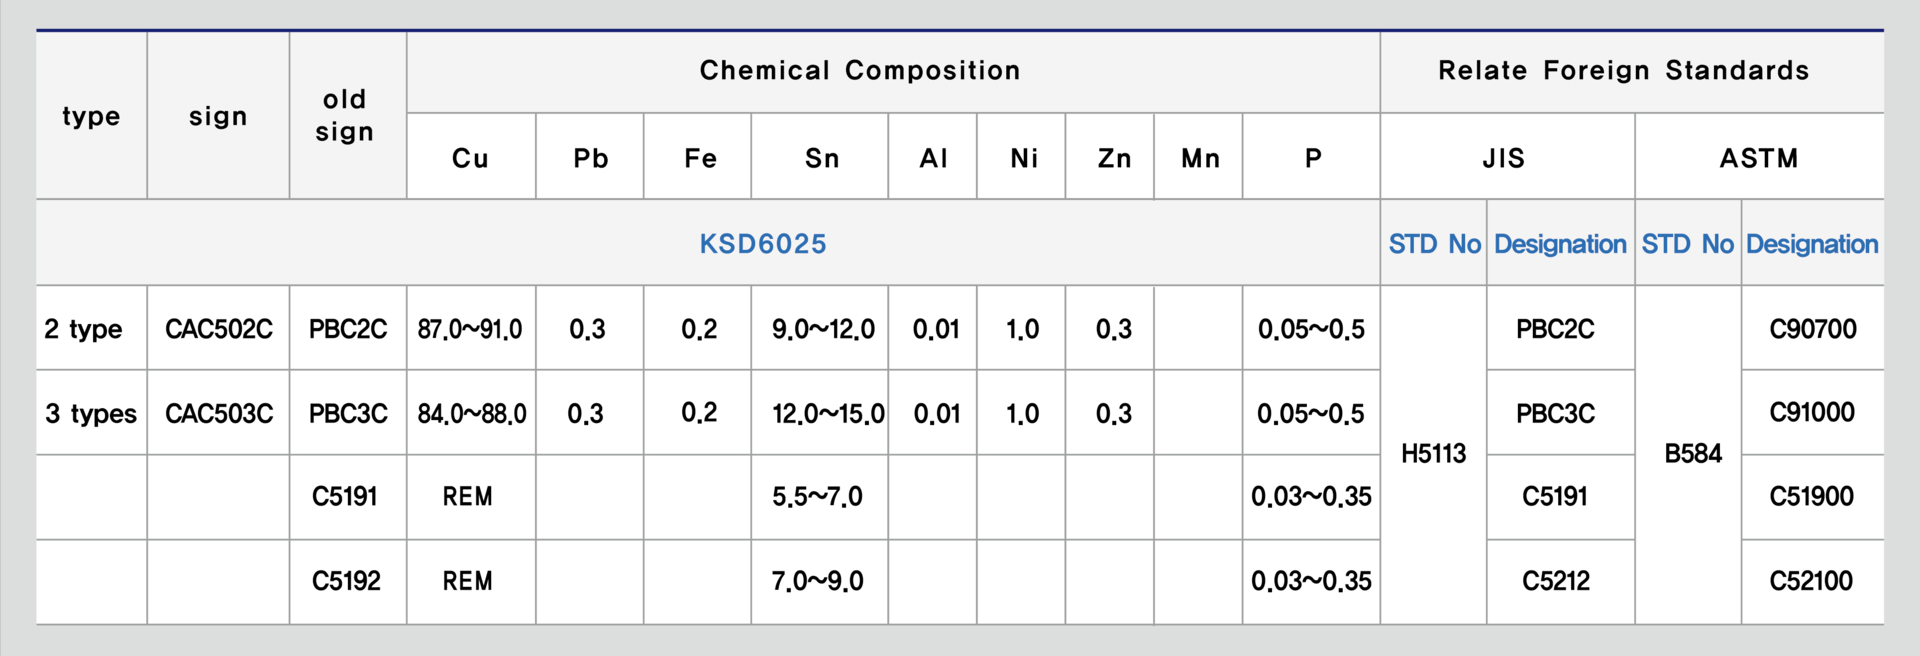Select the Sn value 12.0~15.0
The image size is (1920, 656).
828,413
